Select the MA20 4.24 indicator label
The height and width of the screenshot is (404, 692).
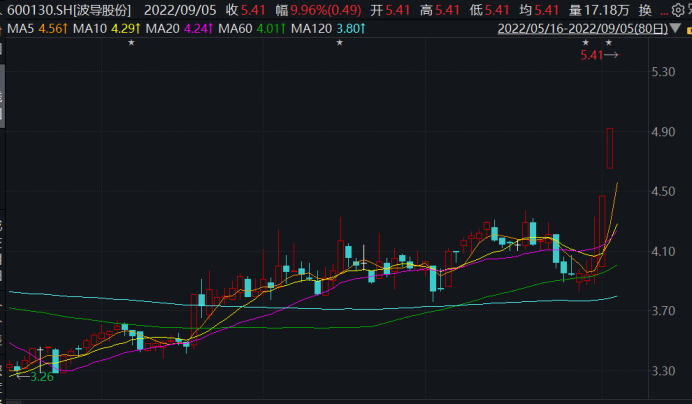pos(179,29)
